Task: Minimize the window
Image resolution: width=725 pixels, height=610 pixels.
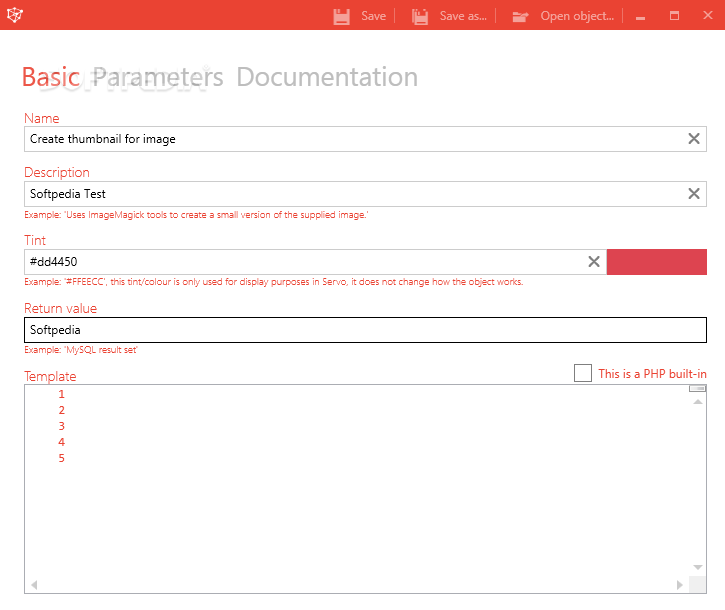Action: click(640, 18)
